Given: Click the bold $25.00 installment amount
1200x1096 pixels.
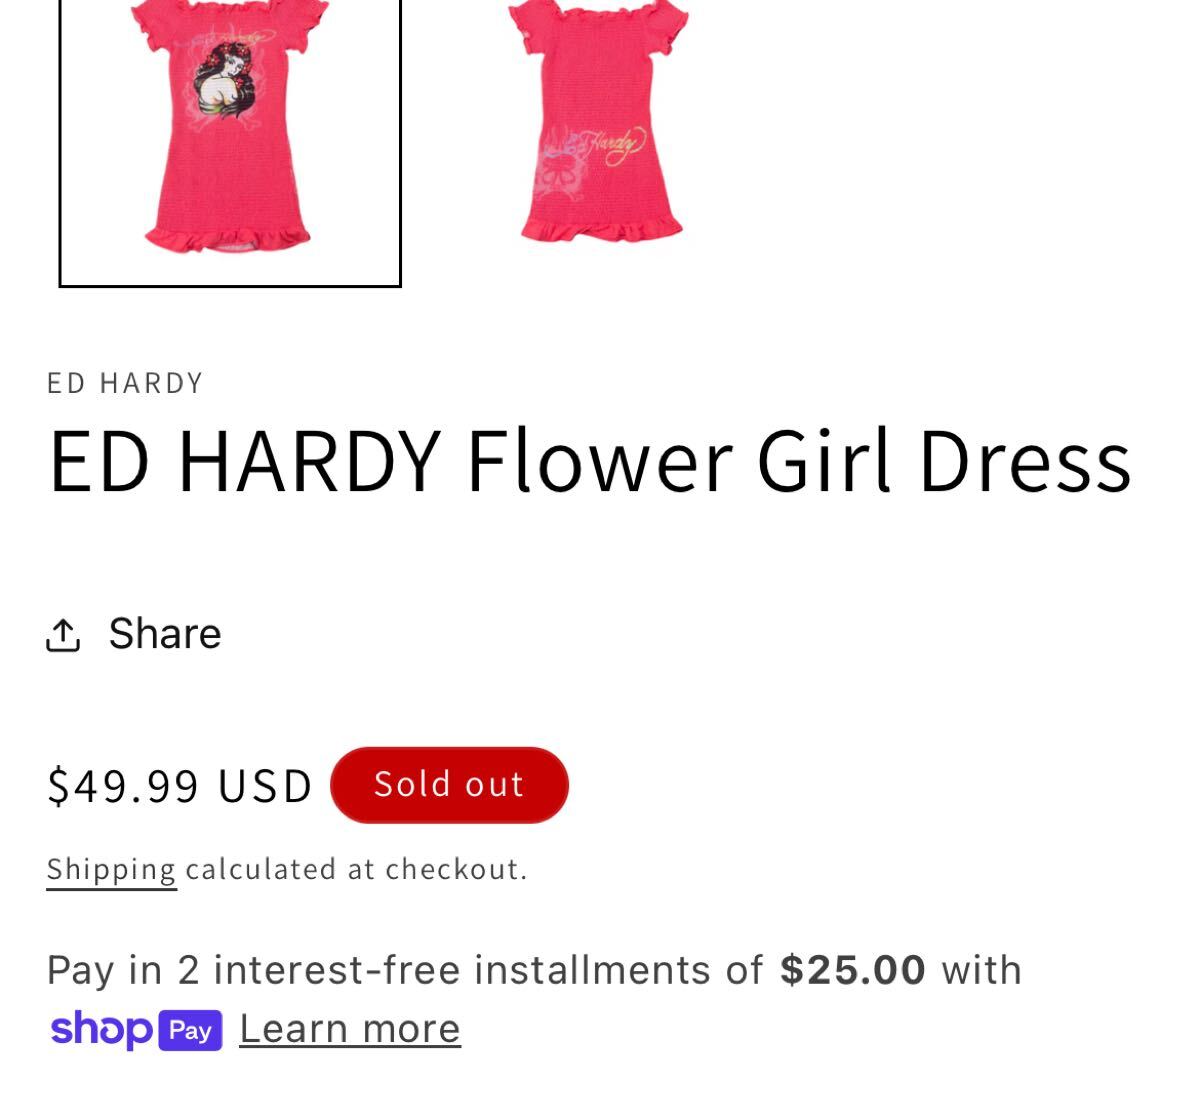Looking at the screenshot, I should (x=853, y=970).
